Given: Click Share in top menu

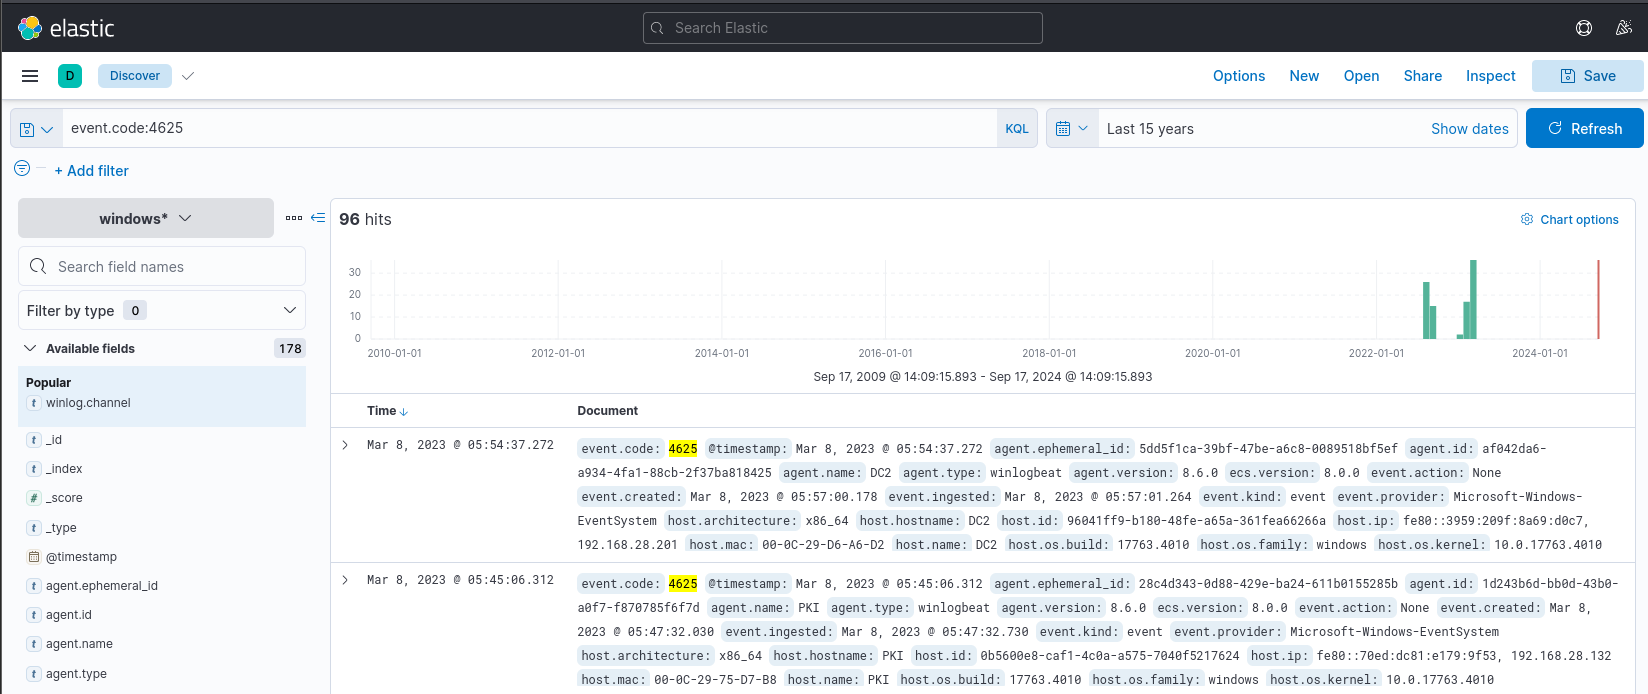Looking at the screenshot, I should (x=1422, y=76).
